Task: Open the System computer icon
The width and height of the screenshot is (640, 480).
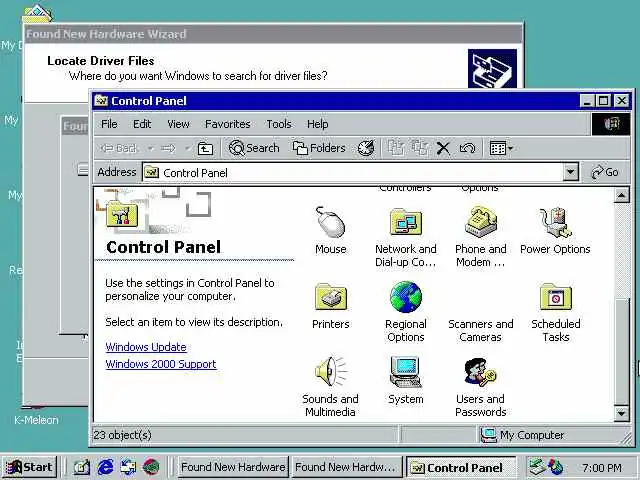Action: pyautogui.click(x=405, y=372)
